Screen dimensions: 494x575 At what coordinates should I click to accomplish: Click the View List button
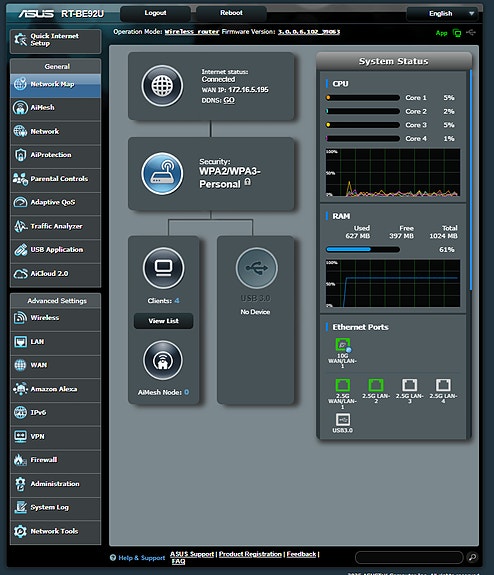tap(164, 321)
